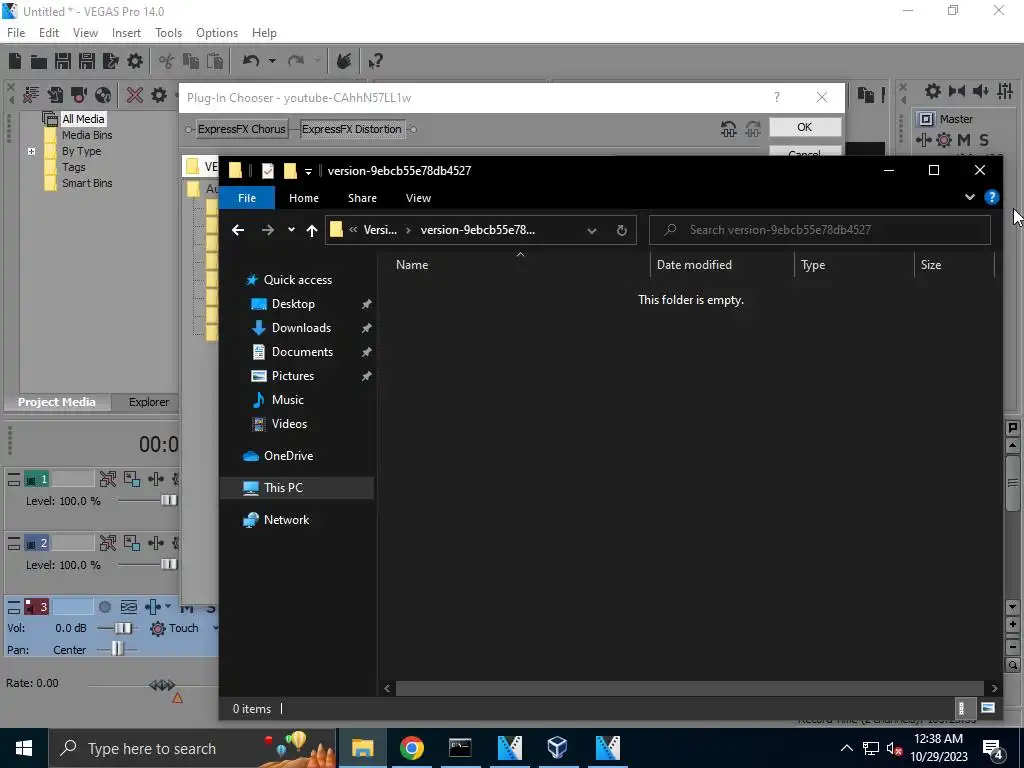The image size is (1024, 768).
Task: Click the What's This help pointer icon
Action: click(375, 61)
